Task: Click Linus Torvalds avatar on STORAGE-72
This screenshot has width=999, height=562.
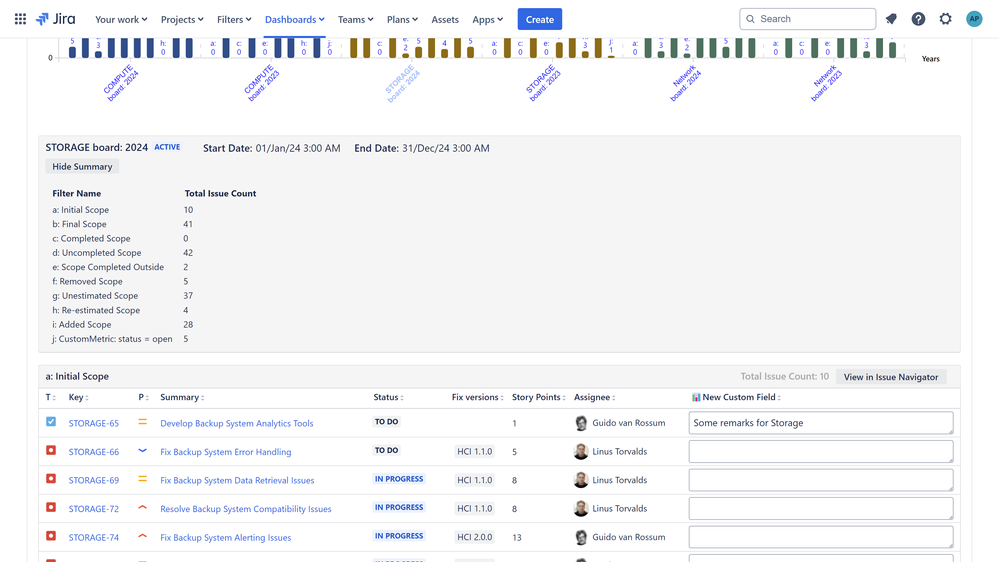Action: point(581,508)
